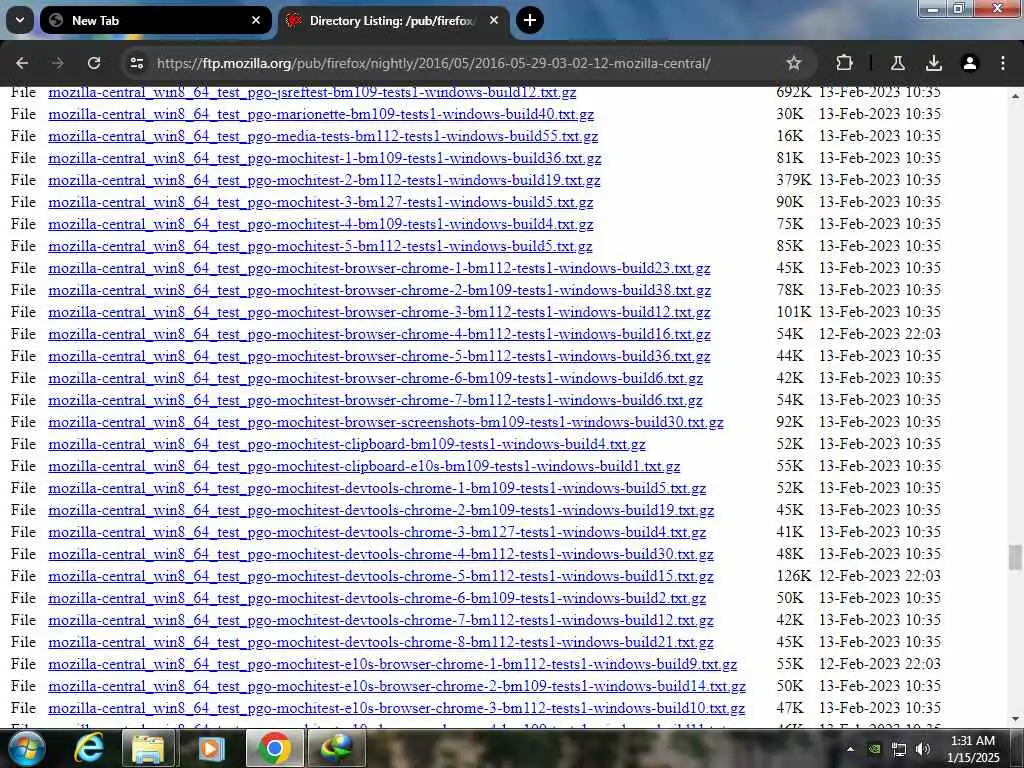Open mochitest-browser-chrome-2 build38 link
1024x768 pixels.
(x=379, y=290)
